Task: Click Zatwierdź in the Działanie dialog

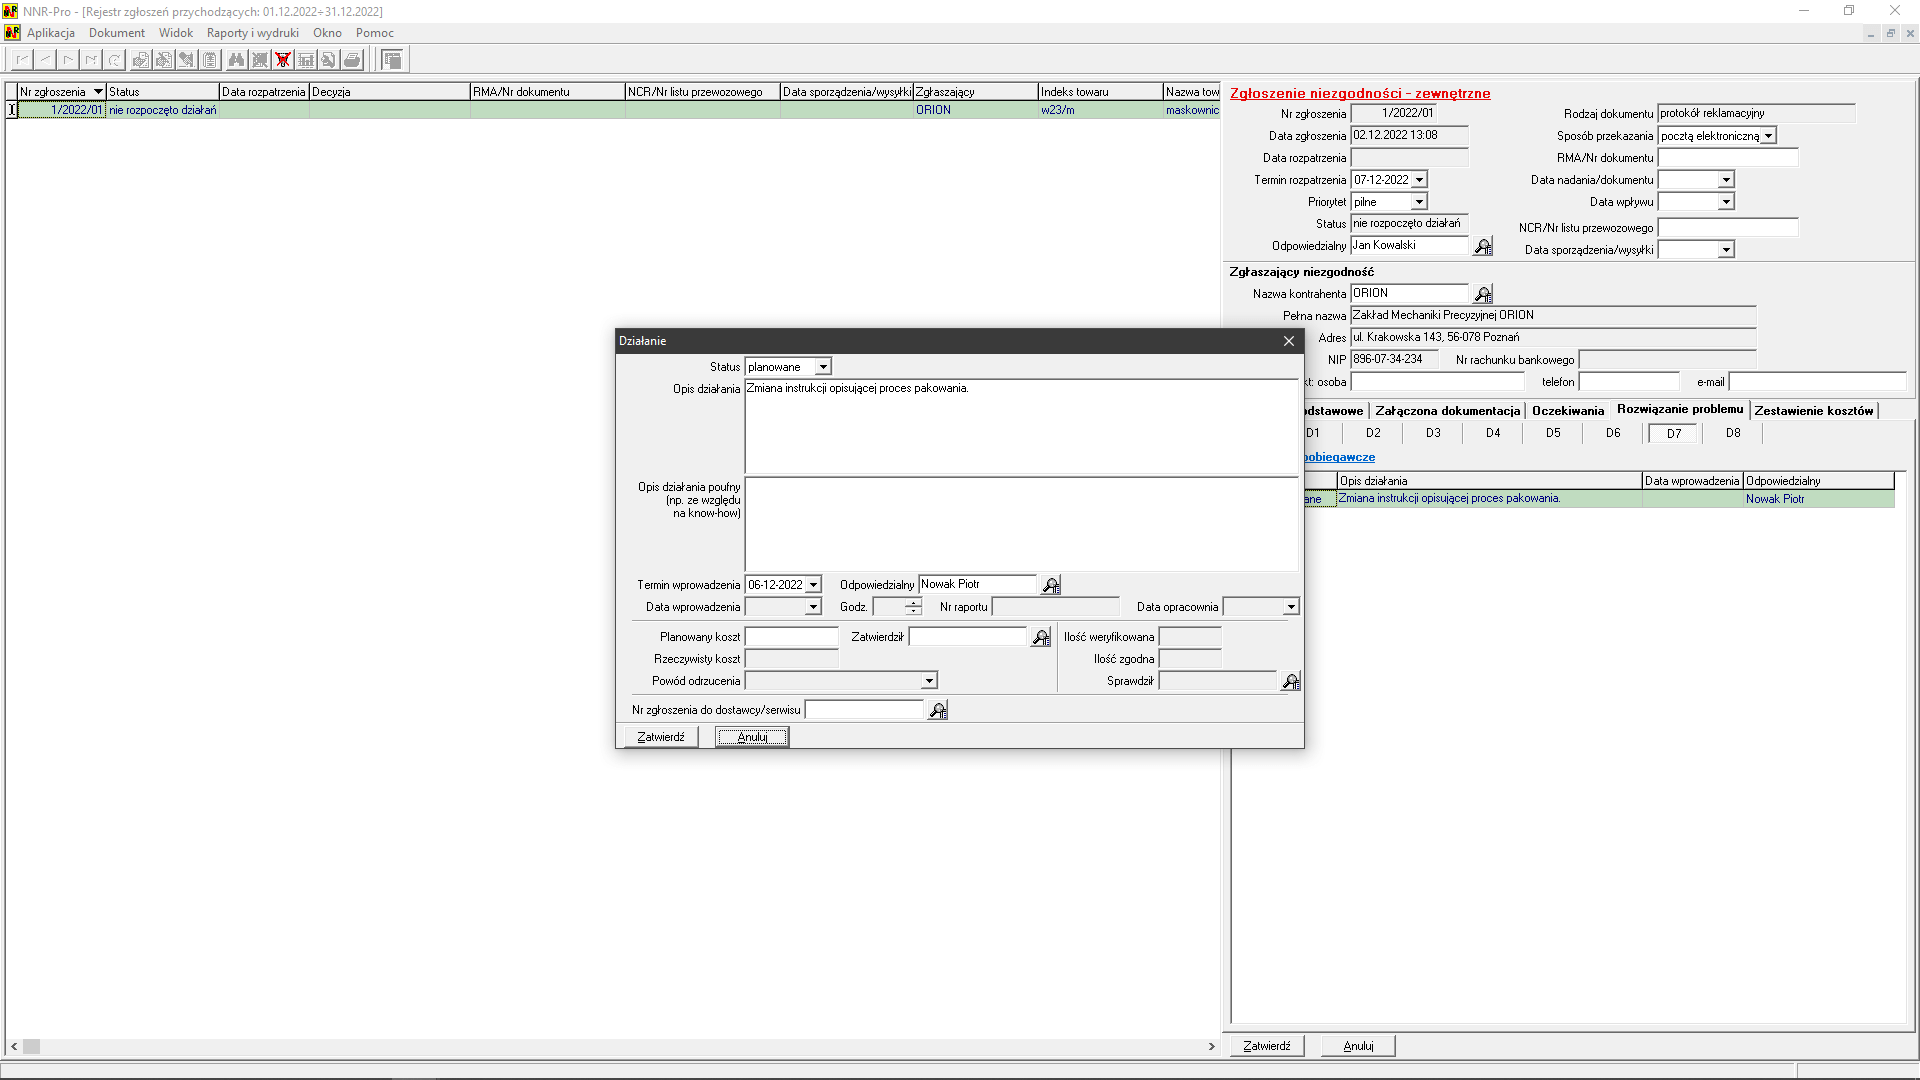Action: [661, 737]
